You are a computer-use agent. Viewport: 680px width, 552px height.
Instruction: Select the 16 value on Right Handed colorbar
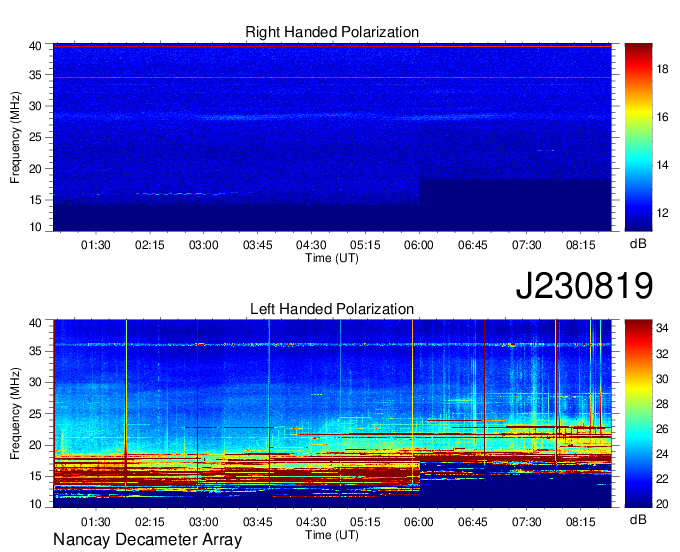click(x=662, y=117)
